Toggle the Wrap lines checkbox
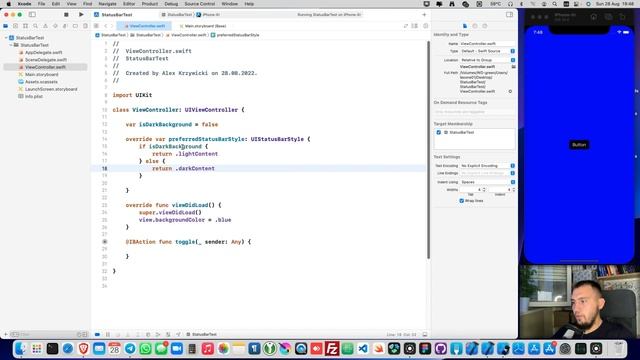Viewport: 640px width, 360px height. 462,201
